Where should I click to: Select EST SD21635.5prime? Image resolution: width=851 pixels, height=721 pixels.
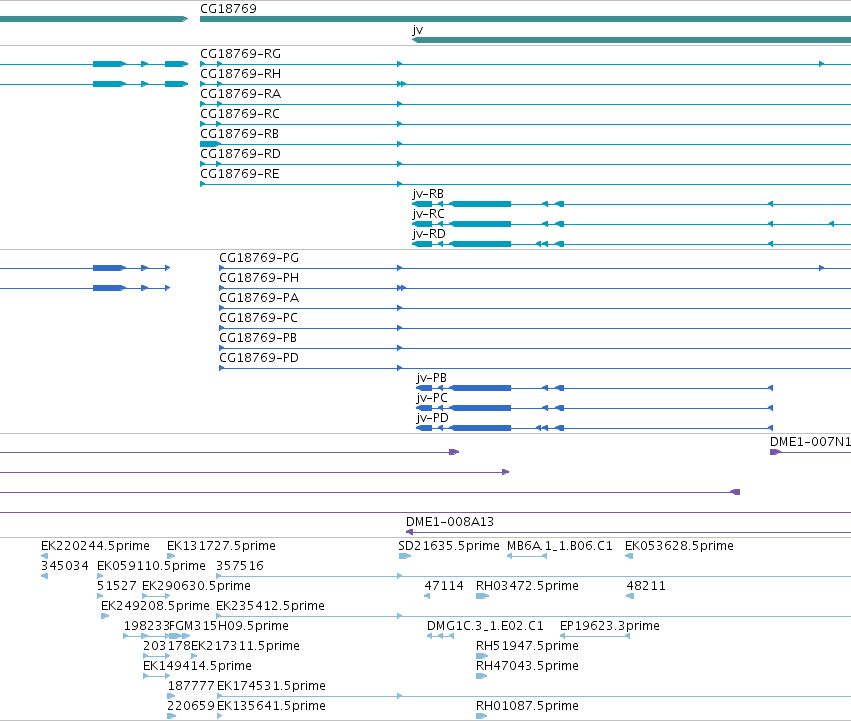(x=449, y=546)
